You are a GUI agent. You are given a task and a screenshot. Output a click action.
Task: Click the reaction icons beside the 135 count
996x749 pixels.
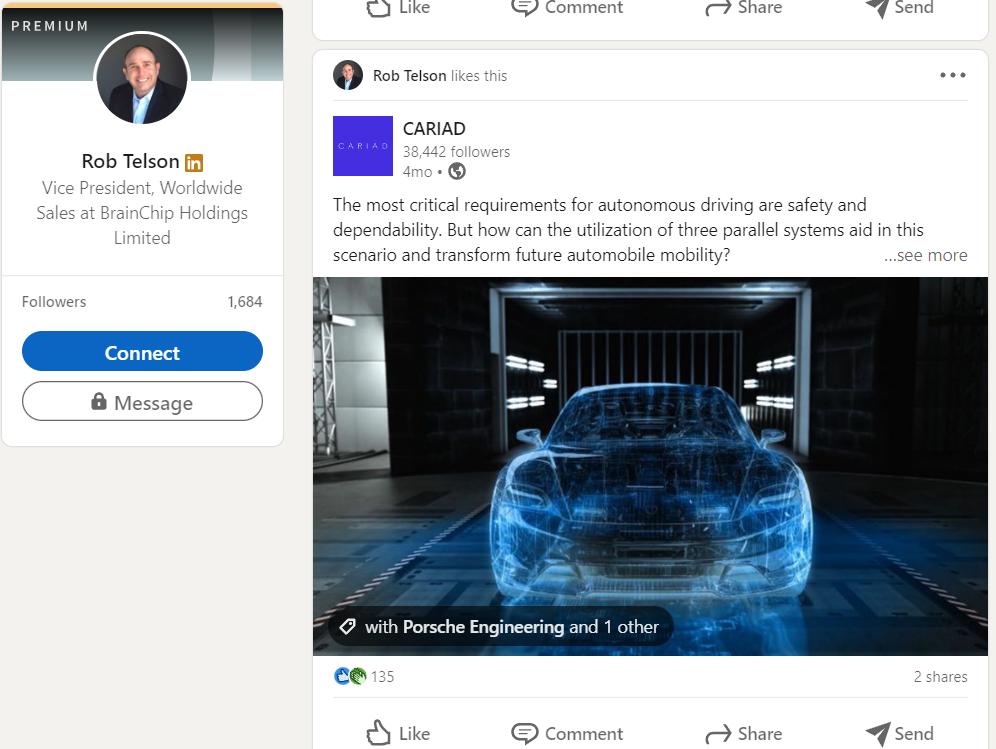(350, 676)
